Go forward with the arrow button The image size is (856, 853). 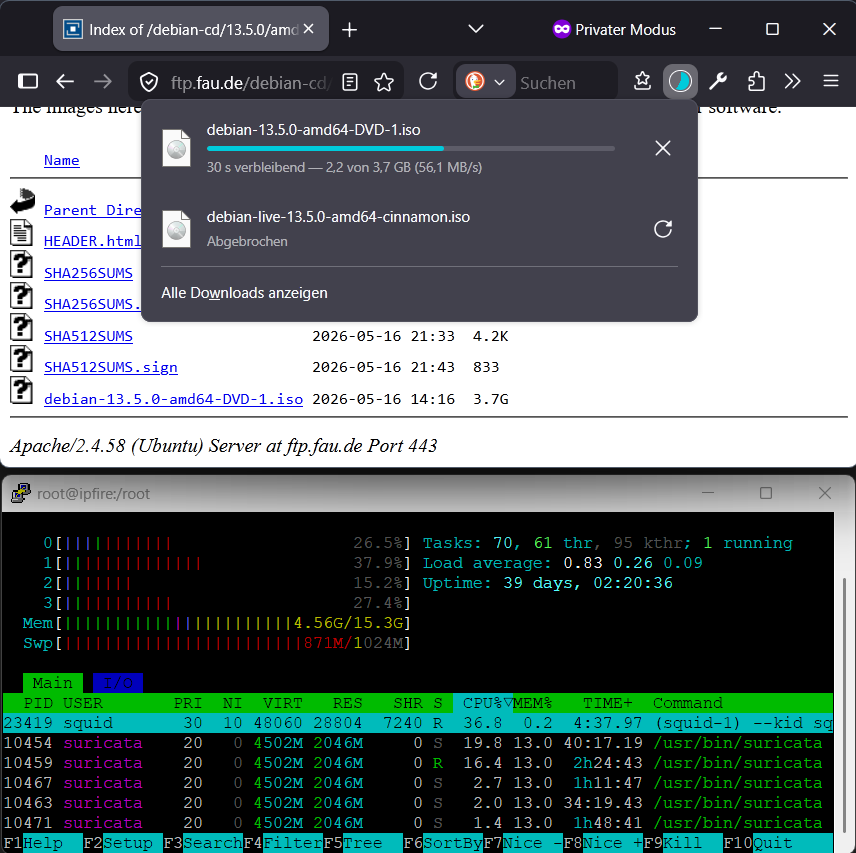click(103, 82)
